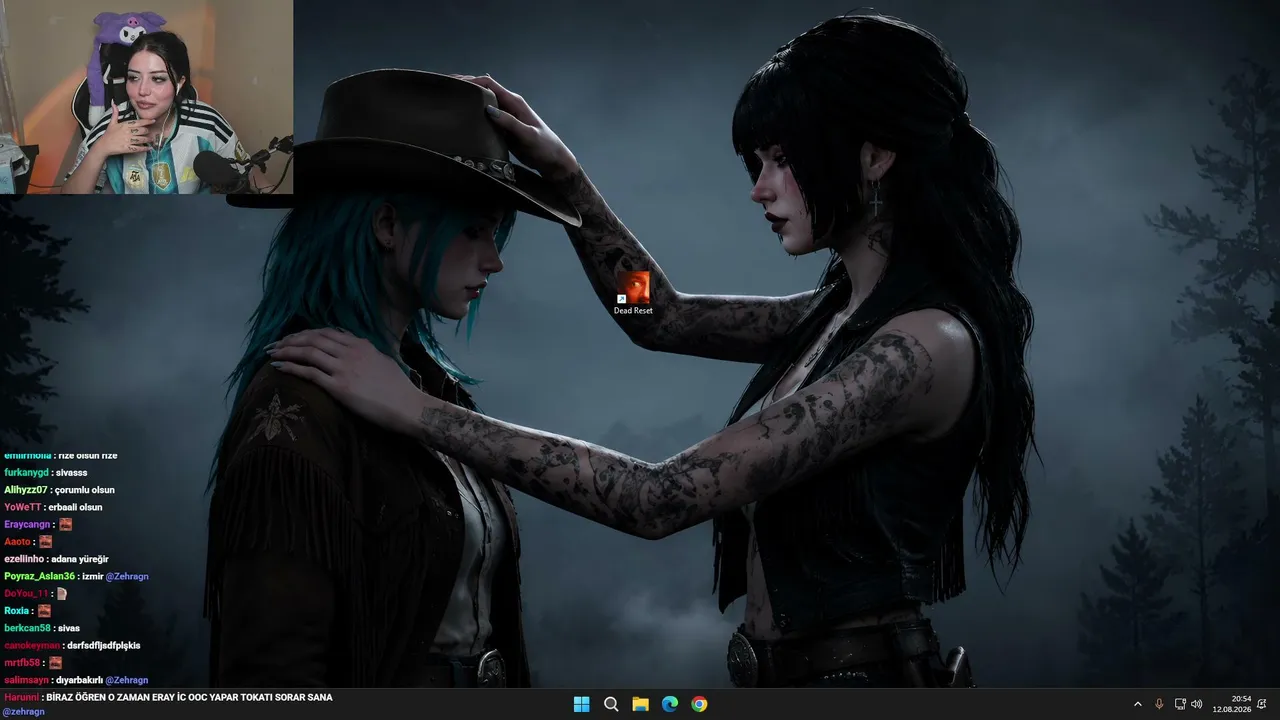
Task: Click the message text "erbaali olsun"
Action: [x=75, y=507]
